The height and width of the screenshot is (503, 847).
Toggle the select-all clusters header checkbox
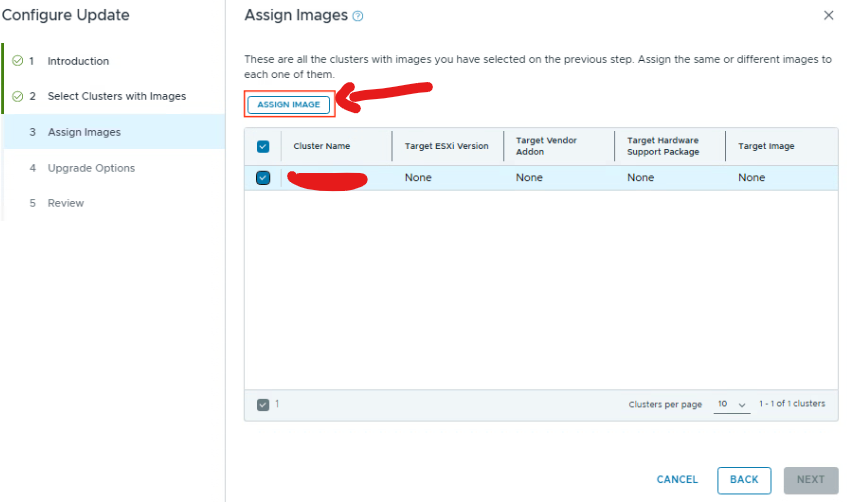[x=263, y=146]
